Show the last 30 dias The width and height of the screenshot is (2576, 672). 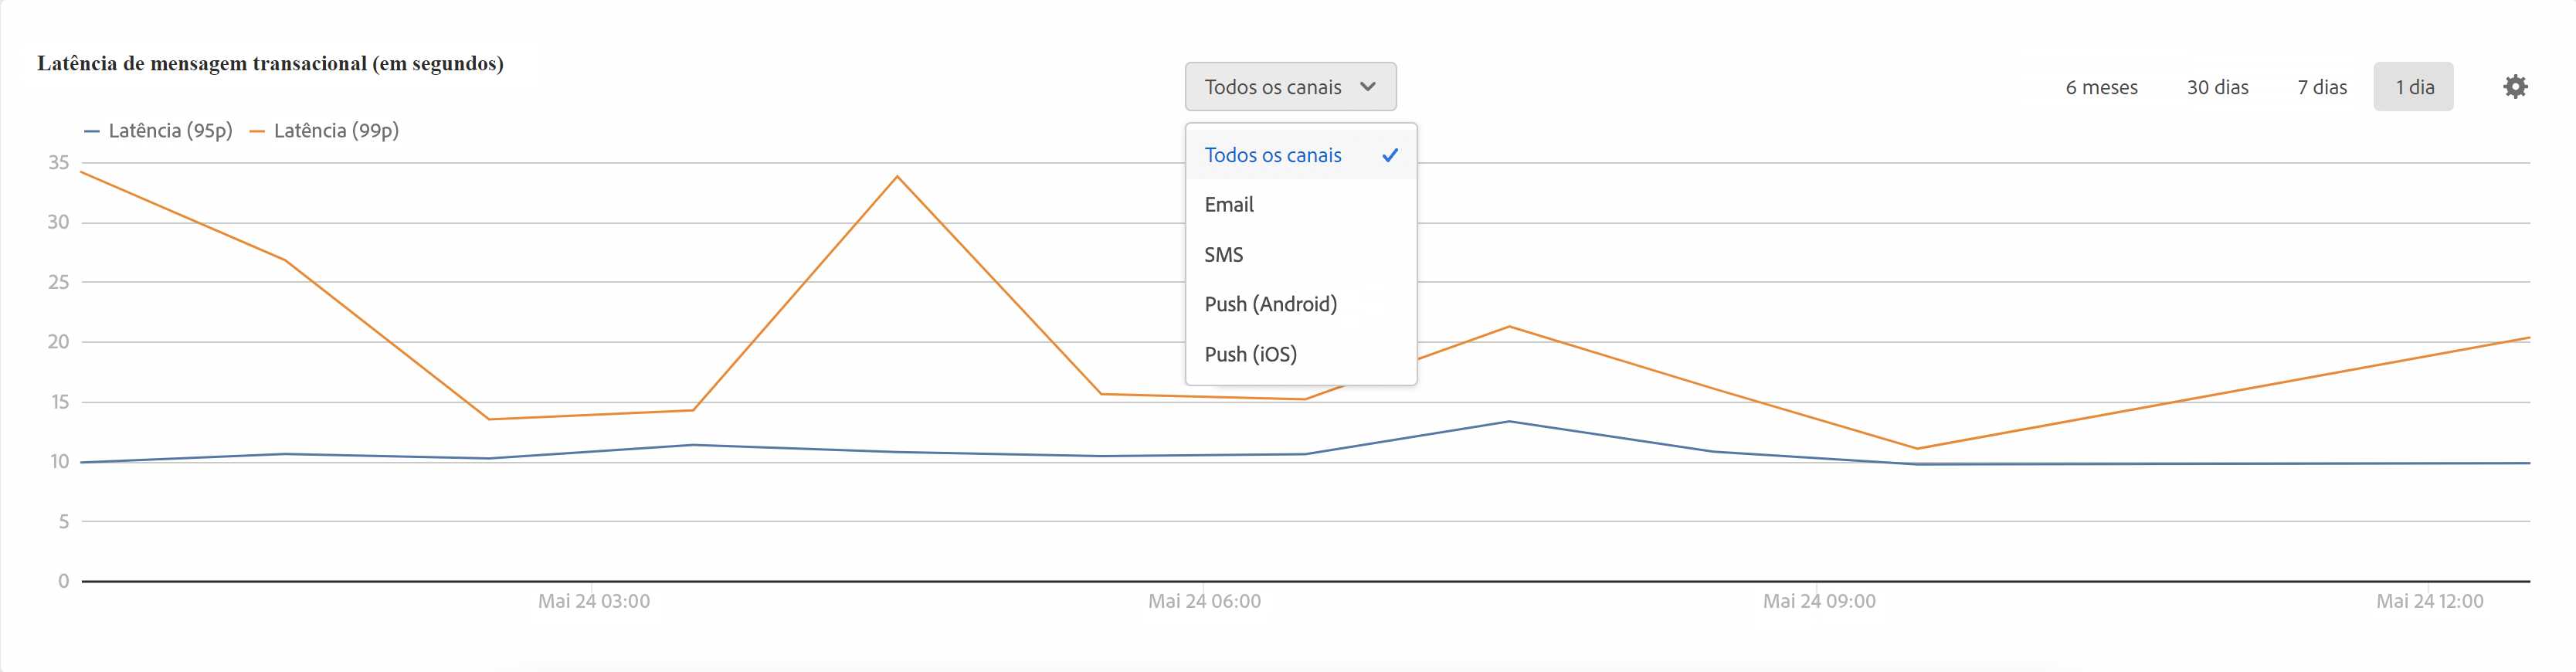tap(2217, 87)
